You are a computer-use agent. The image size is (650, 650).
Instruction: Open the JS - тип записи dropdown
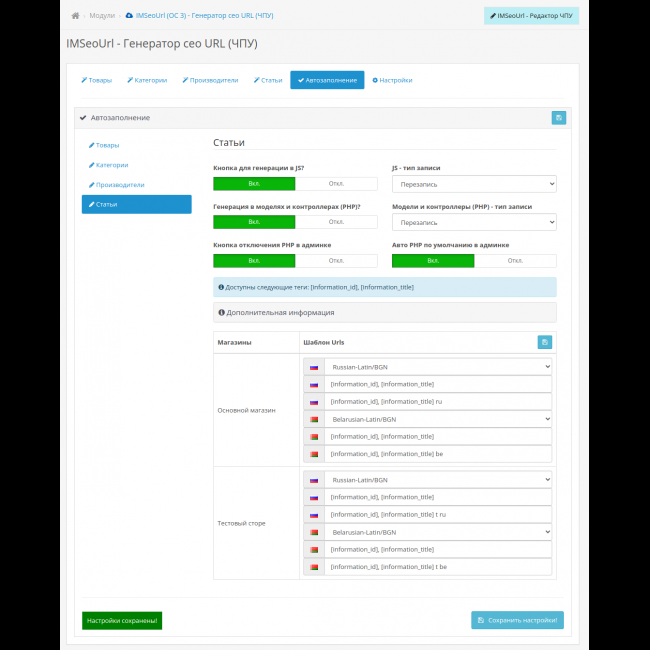474,184
